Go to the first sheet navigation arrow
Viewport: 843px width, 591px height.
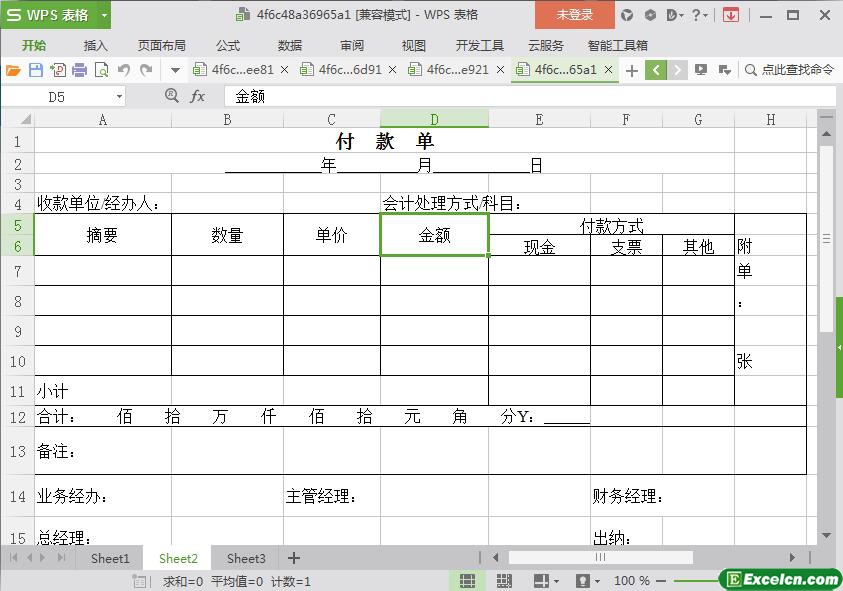point(14,558)
